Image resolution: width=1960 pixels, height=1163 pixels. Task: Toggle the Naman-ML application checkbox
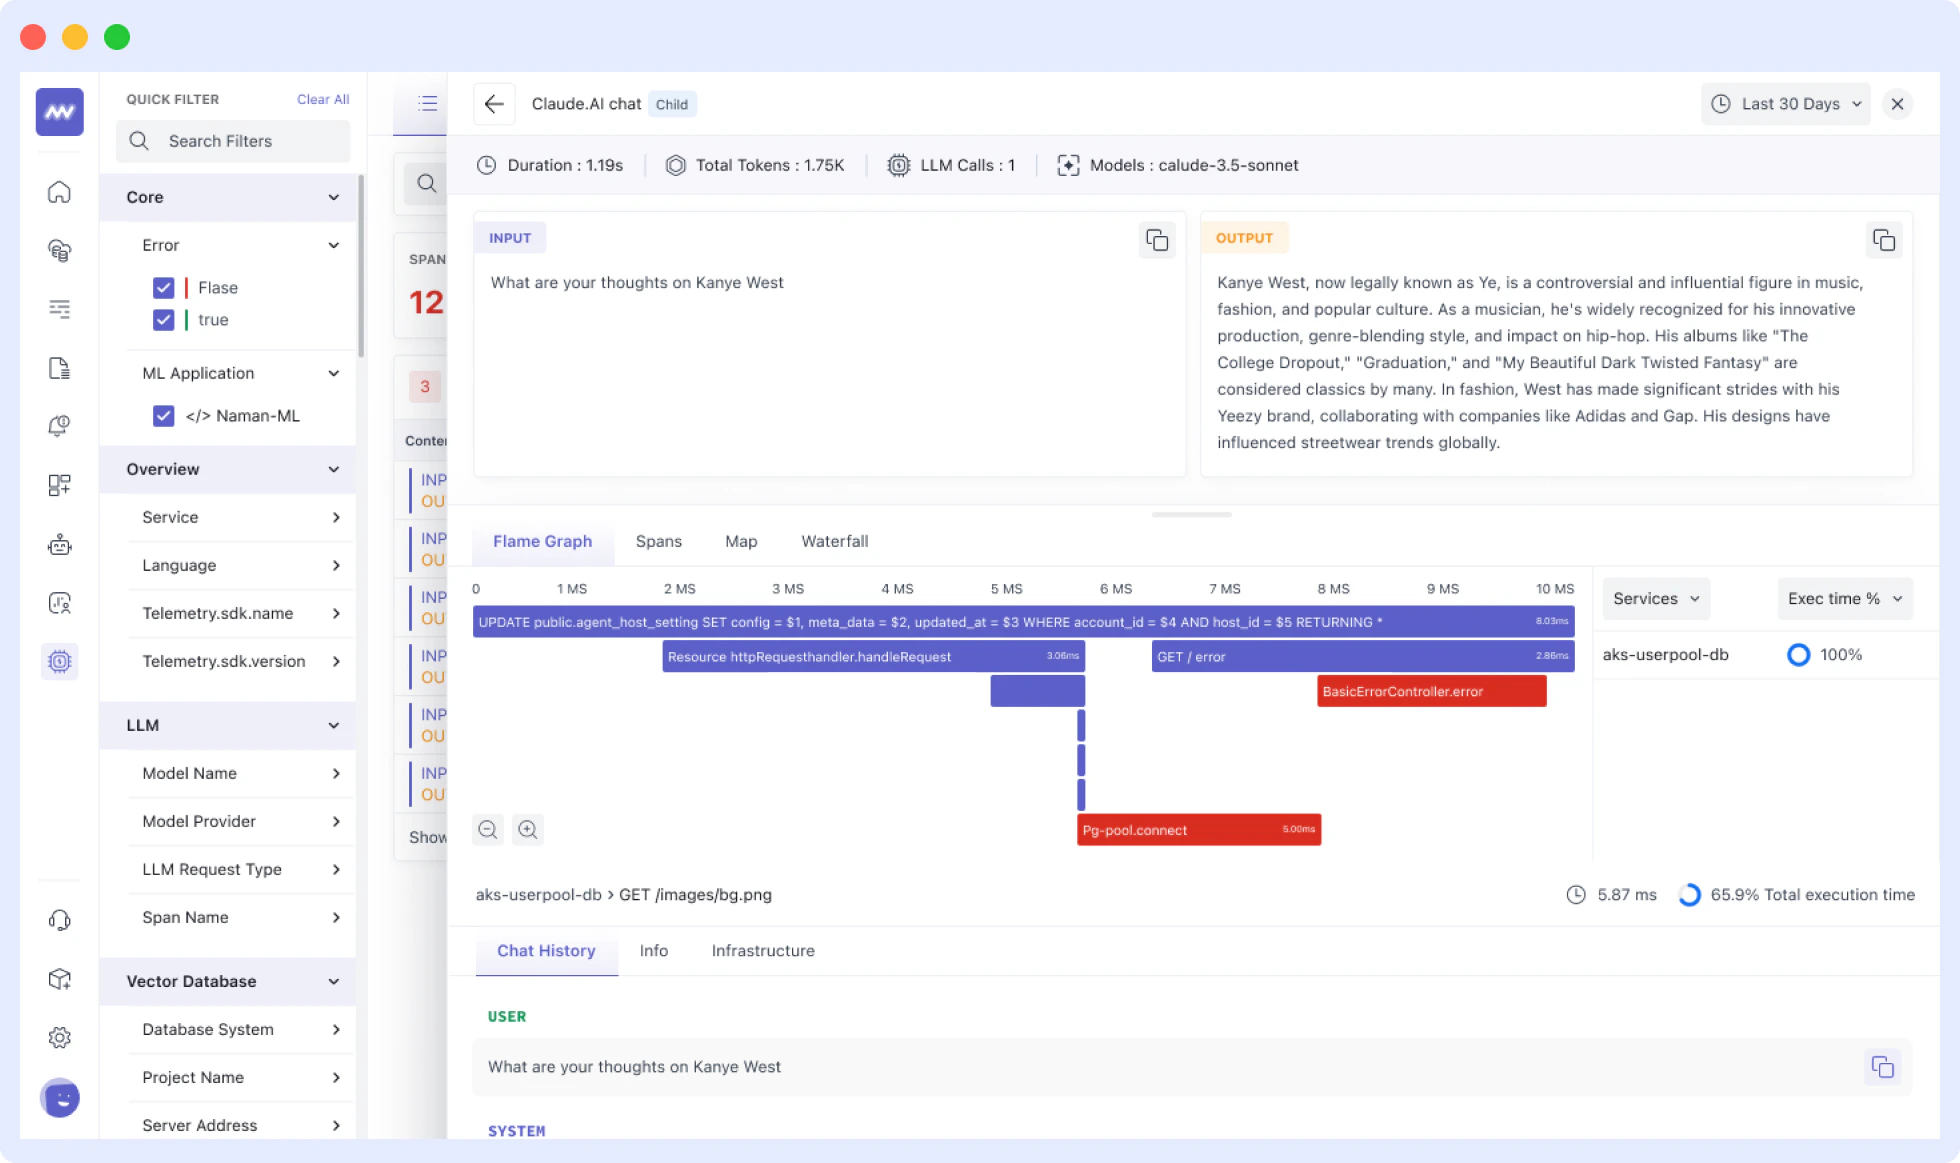[x=164, y=416]
